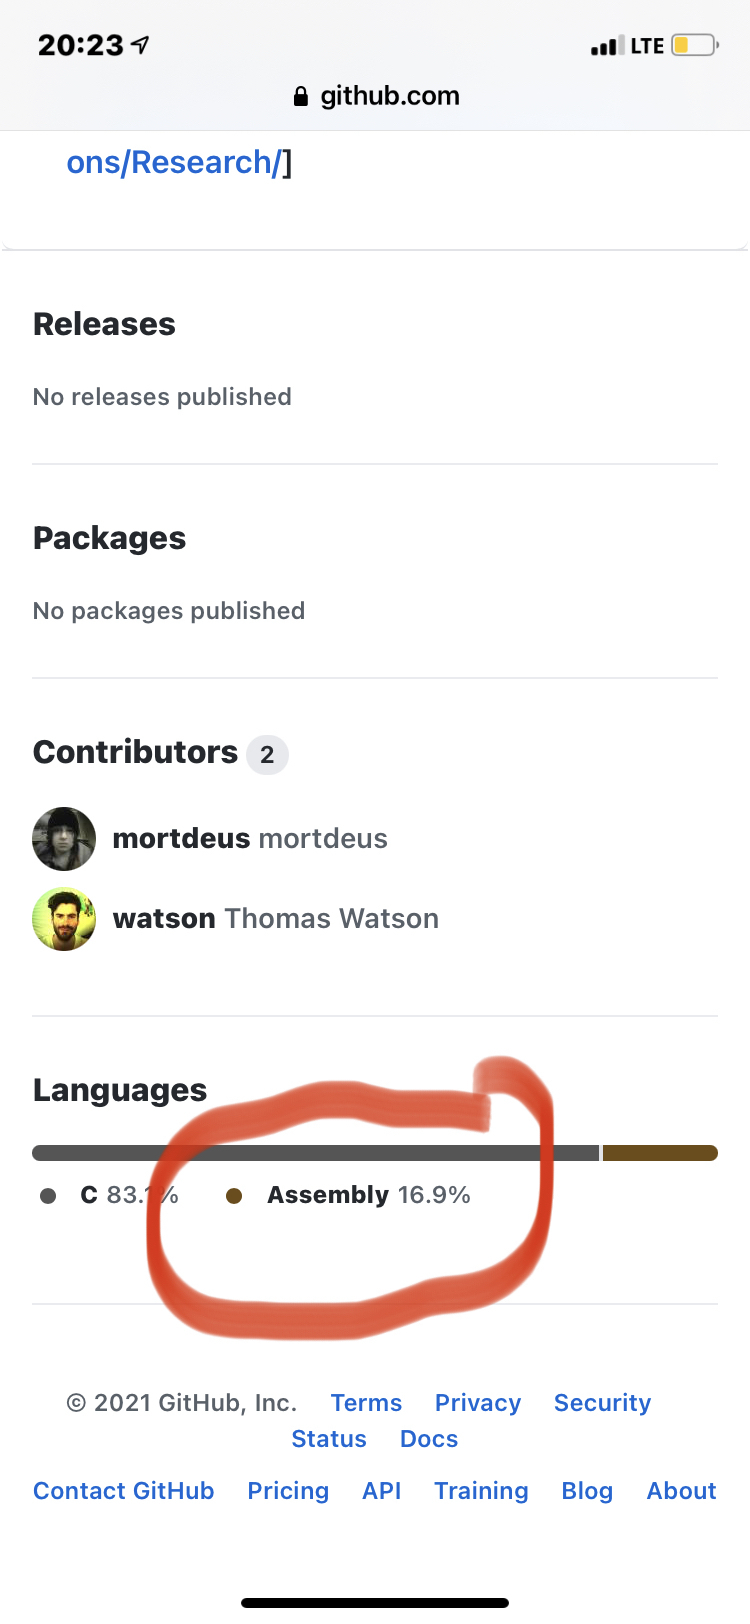This screenshot has height=1624, width=750.
Task: Open the Pricing page link
Action: point(288,1491)
